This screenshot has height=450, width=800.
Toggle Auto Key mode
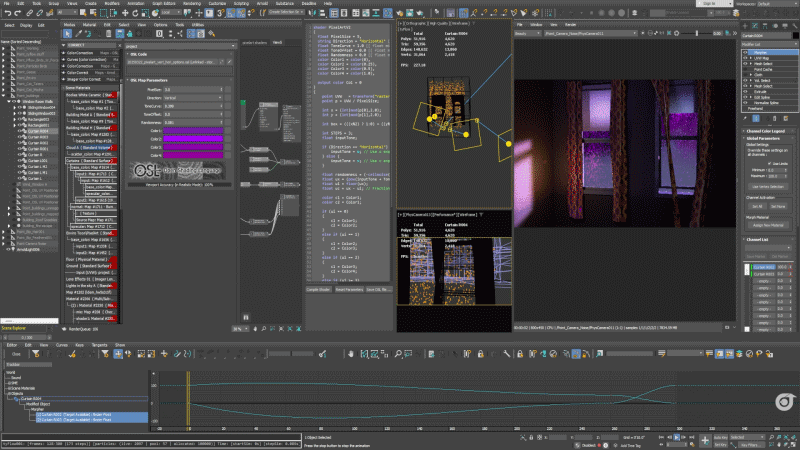click(x=720, y=437)
